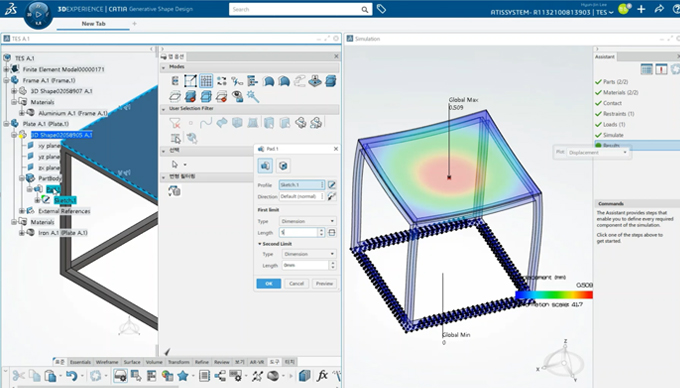Toggle the mirrored extent icon next to Length
The image size is (680, 388).
(x=332, y=233)
